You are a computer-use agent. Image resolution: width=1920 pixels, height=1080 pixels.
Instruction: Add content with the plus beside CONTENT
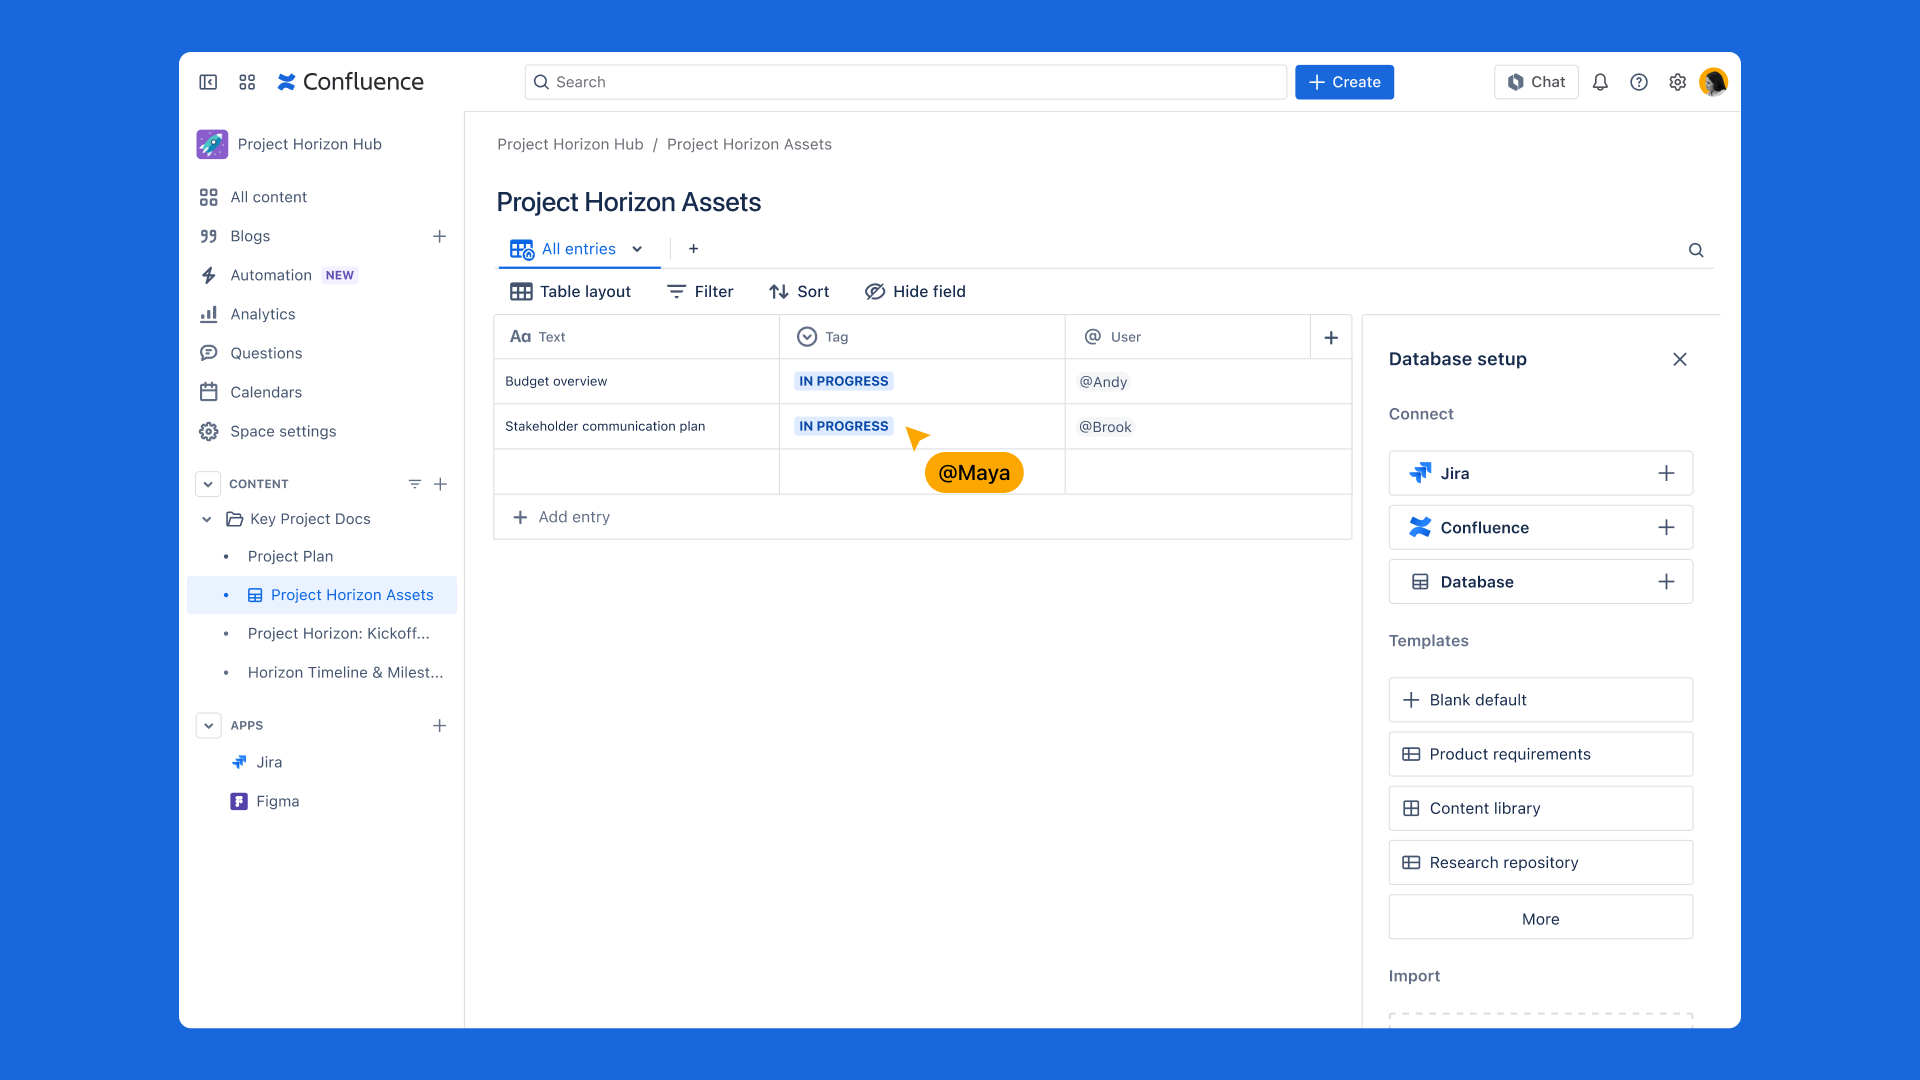pos(440,484)
